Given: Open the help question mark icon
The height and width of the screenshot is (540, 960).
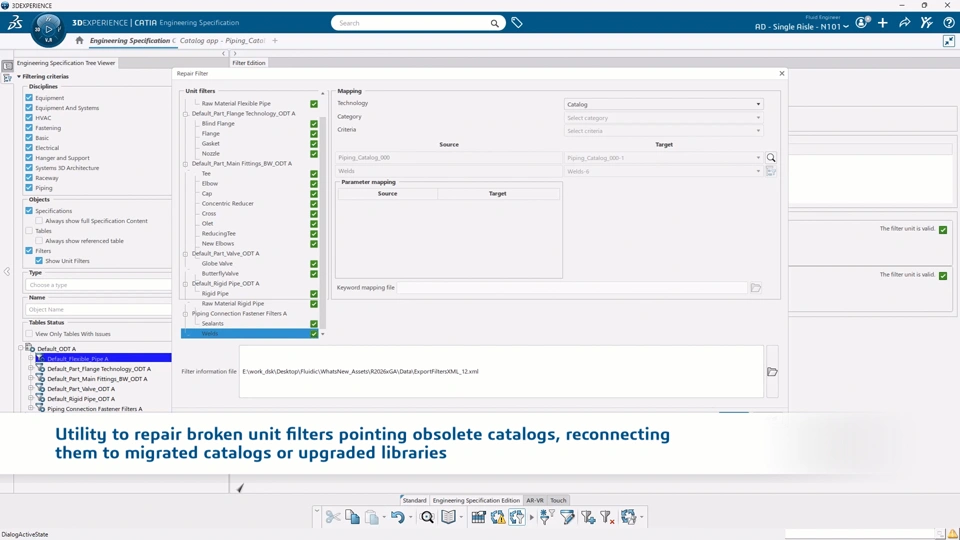Looking at the screenshot, I should click(x=948, y=23).
